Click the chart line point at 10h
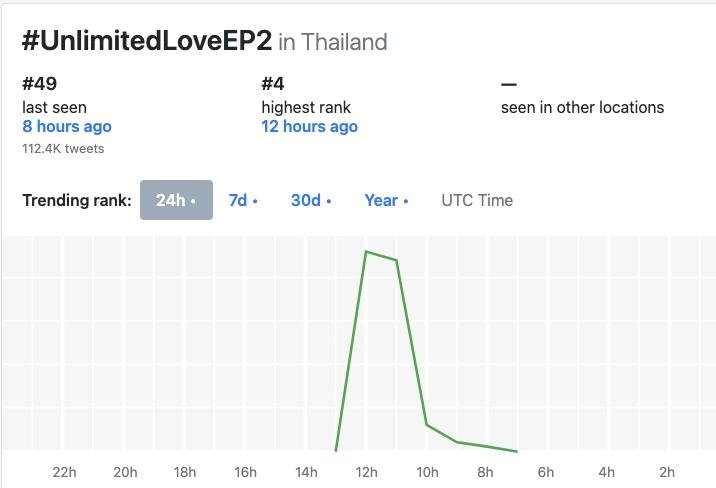Screen dimensions: 716x488 click(427, 425)
